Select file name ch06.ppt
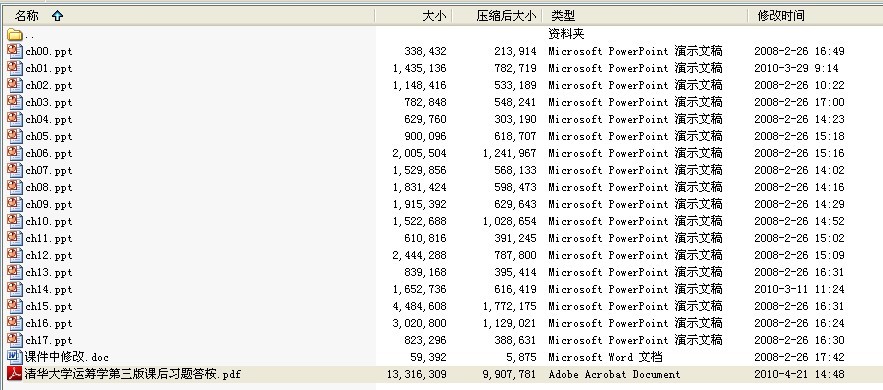Image resolution: width=883 pixels, height=390 pixels. pyautogui.click(x=48, y=153)
